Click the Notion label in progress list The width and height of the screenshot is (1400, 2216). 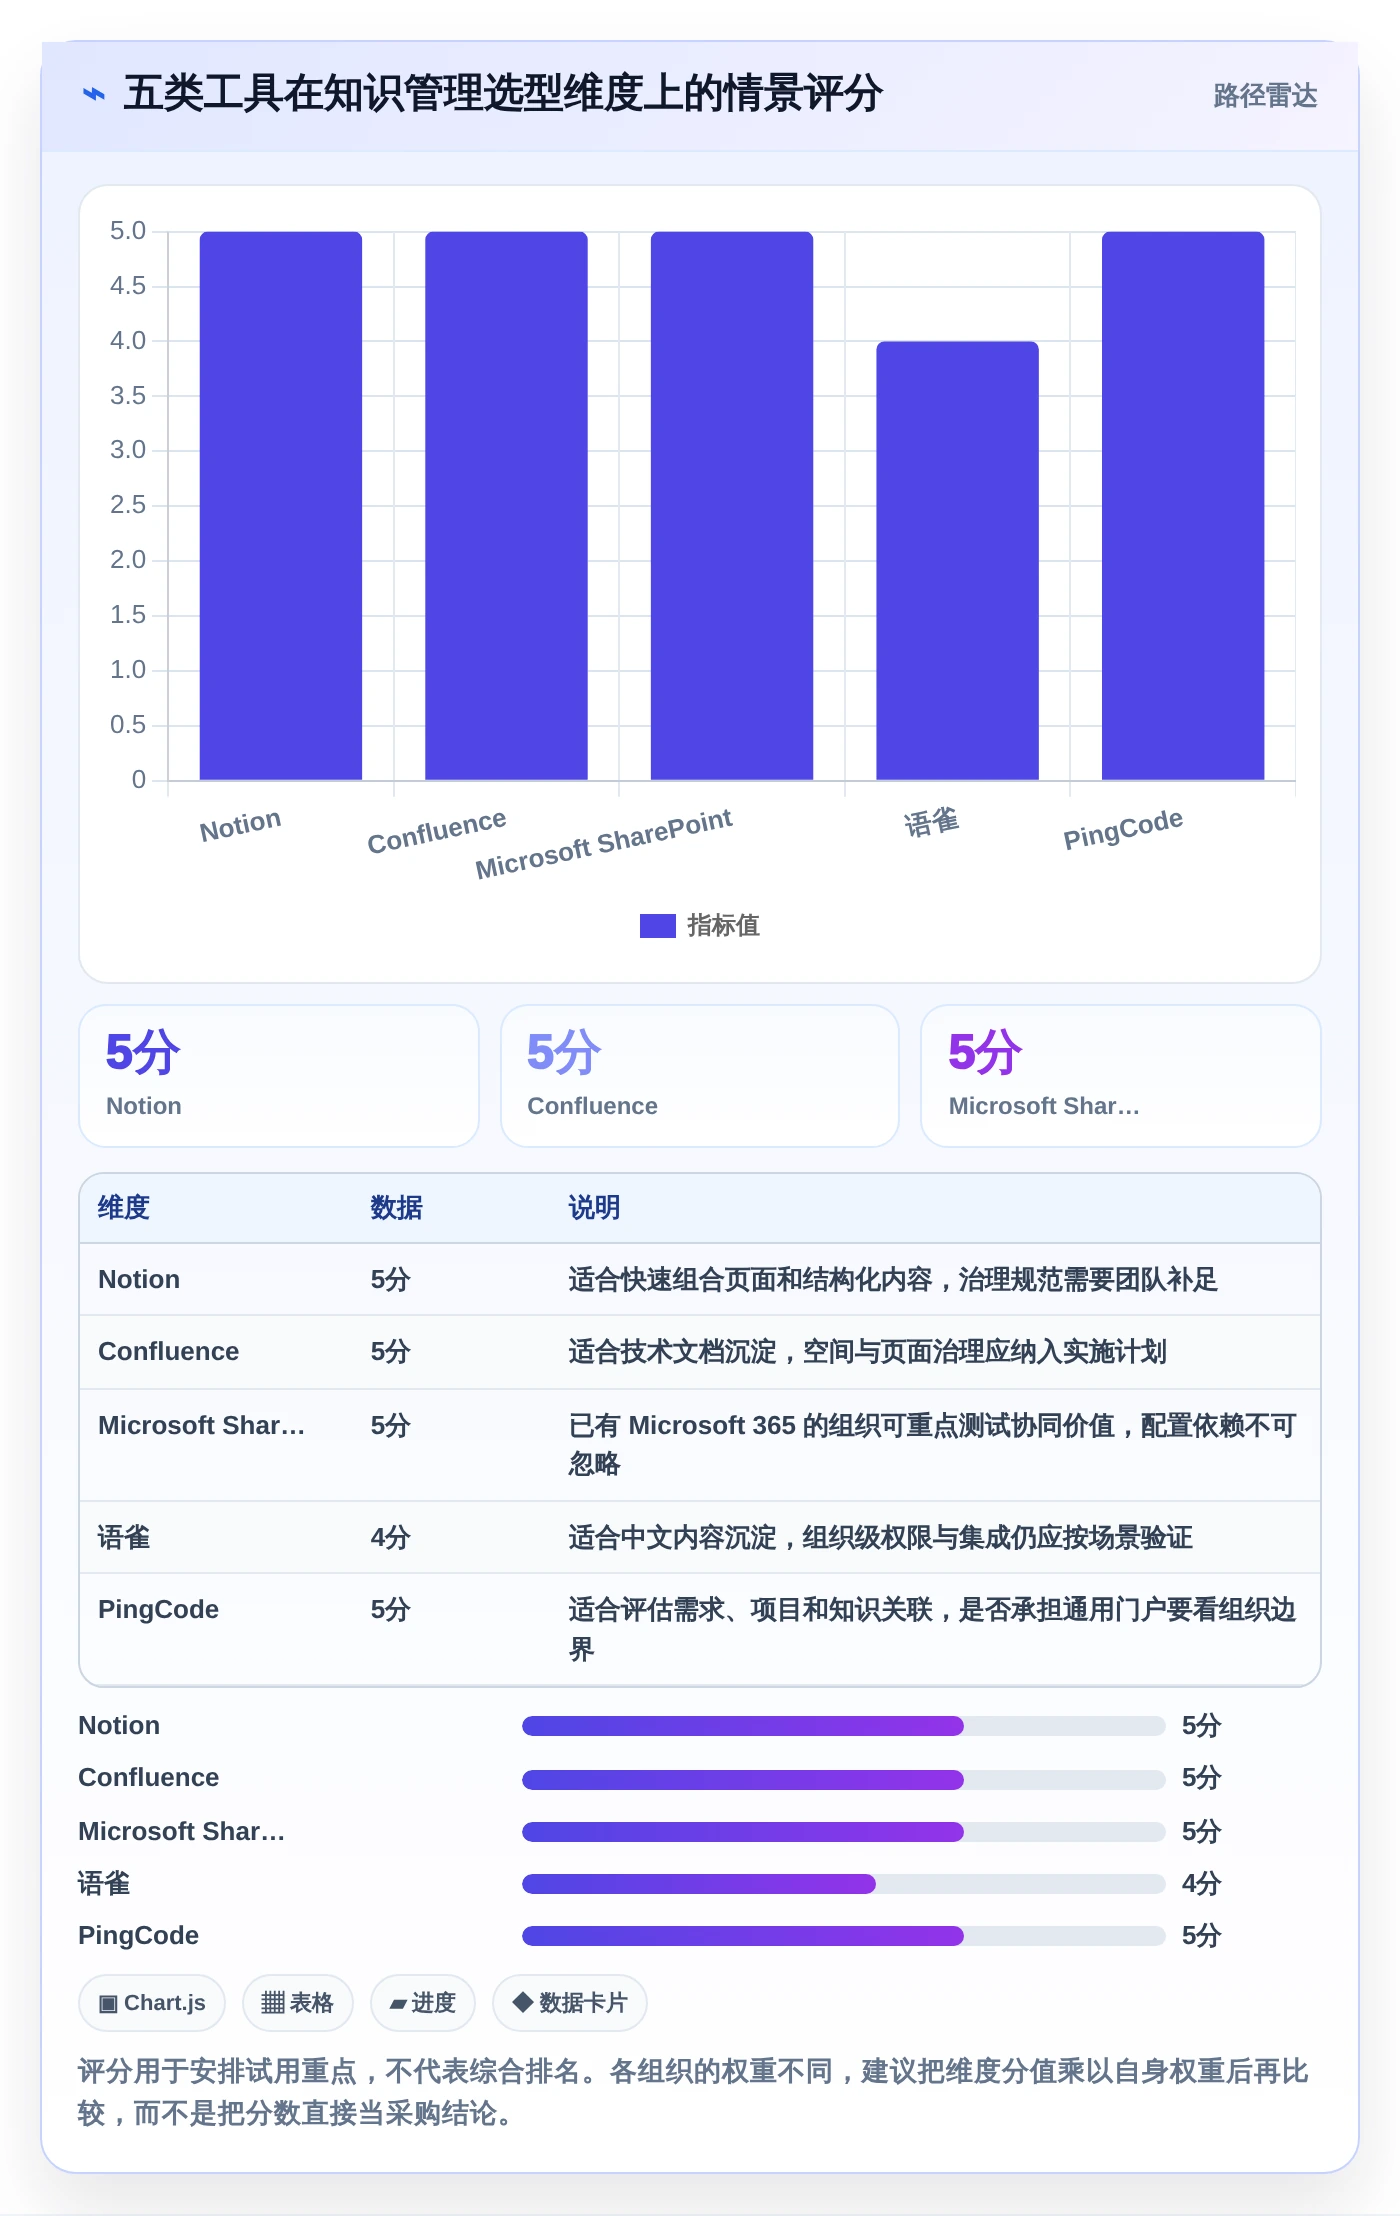click(x=119, y=1725)
